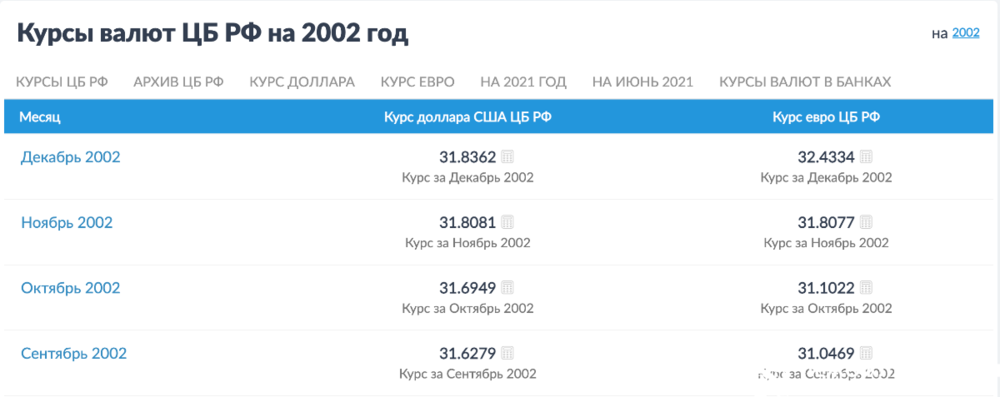Screen dimensions: 1000x397
Task: Open calculator icon beside 31.8362 dollar rate
Action: coord(508,157)
